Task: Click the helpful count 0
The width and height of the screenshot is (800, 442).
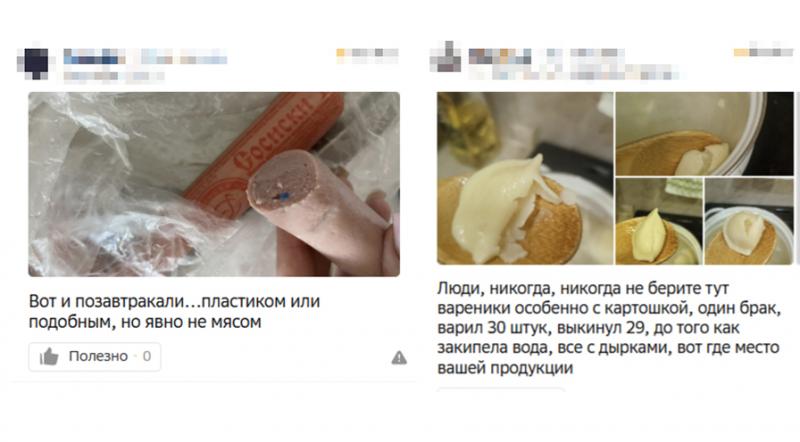Action: 147,356
